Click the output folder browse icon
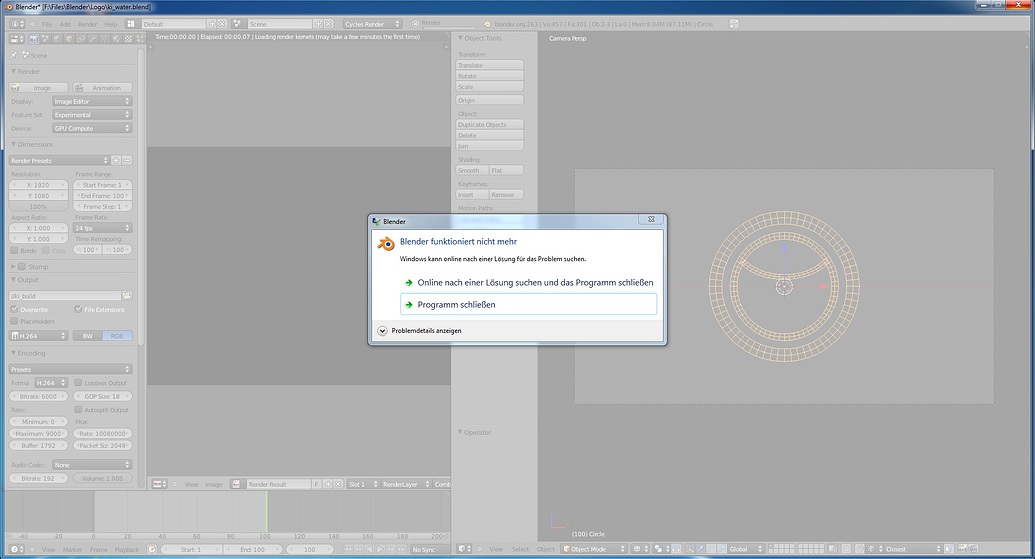The width and height of the screenshot is (1035, 559). pyautogui.click(x=127, y=296)
